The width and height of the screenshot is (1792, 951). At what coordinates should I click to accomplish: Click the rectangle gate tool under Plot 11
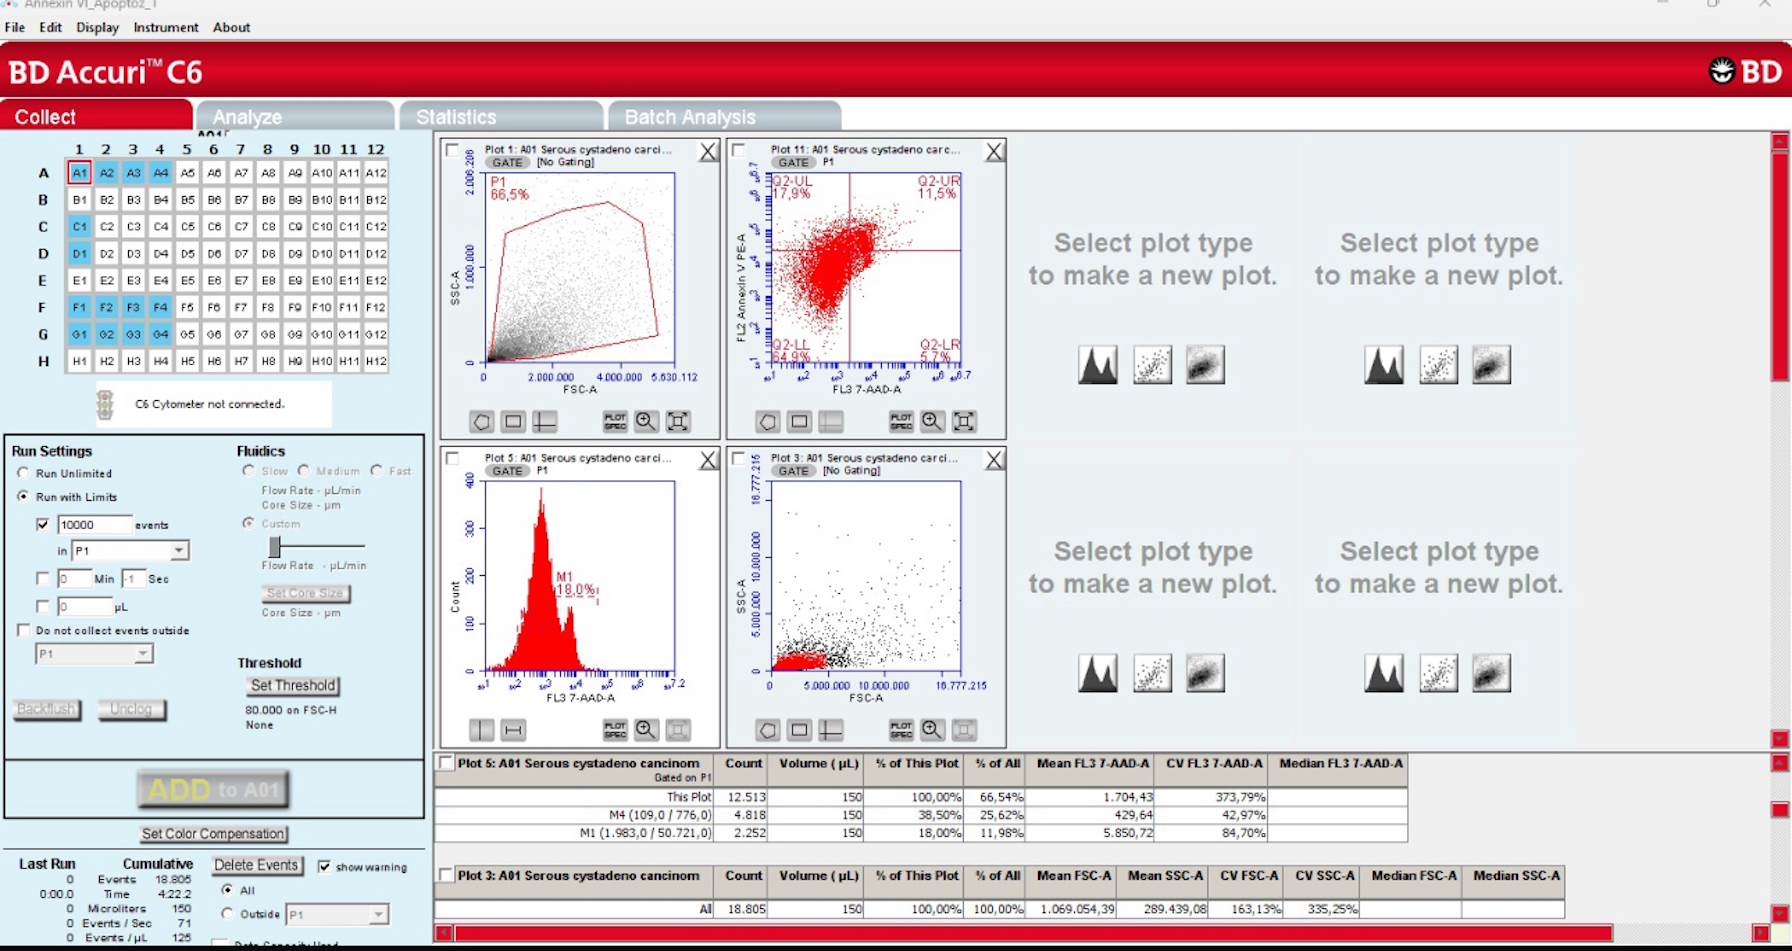click(x=799, y=422)
